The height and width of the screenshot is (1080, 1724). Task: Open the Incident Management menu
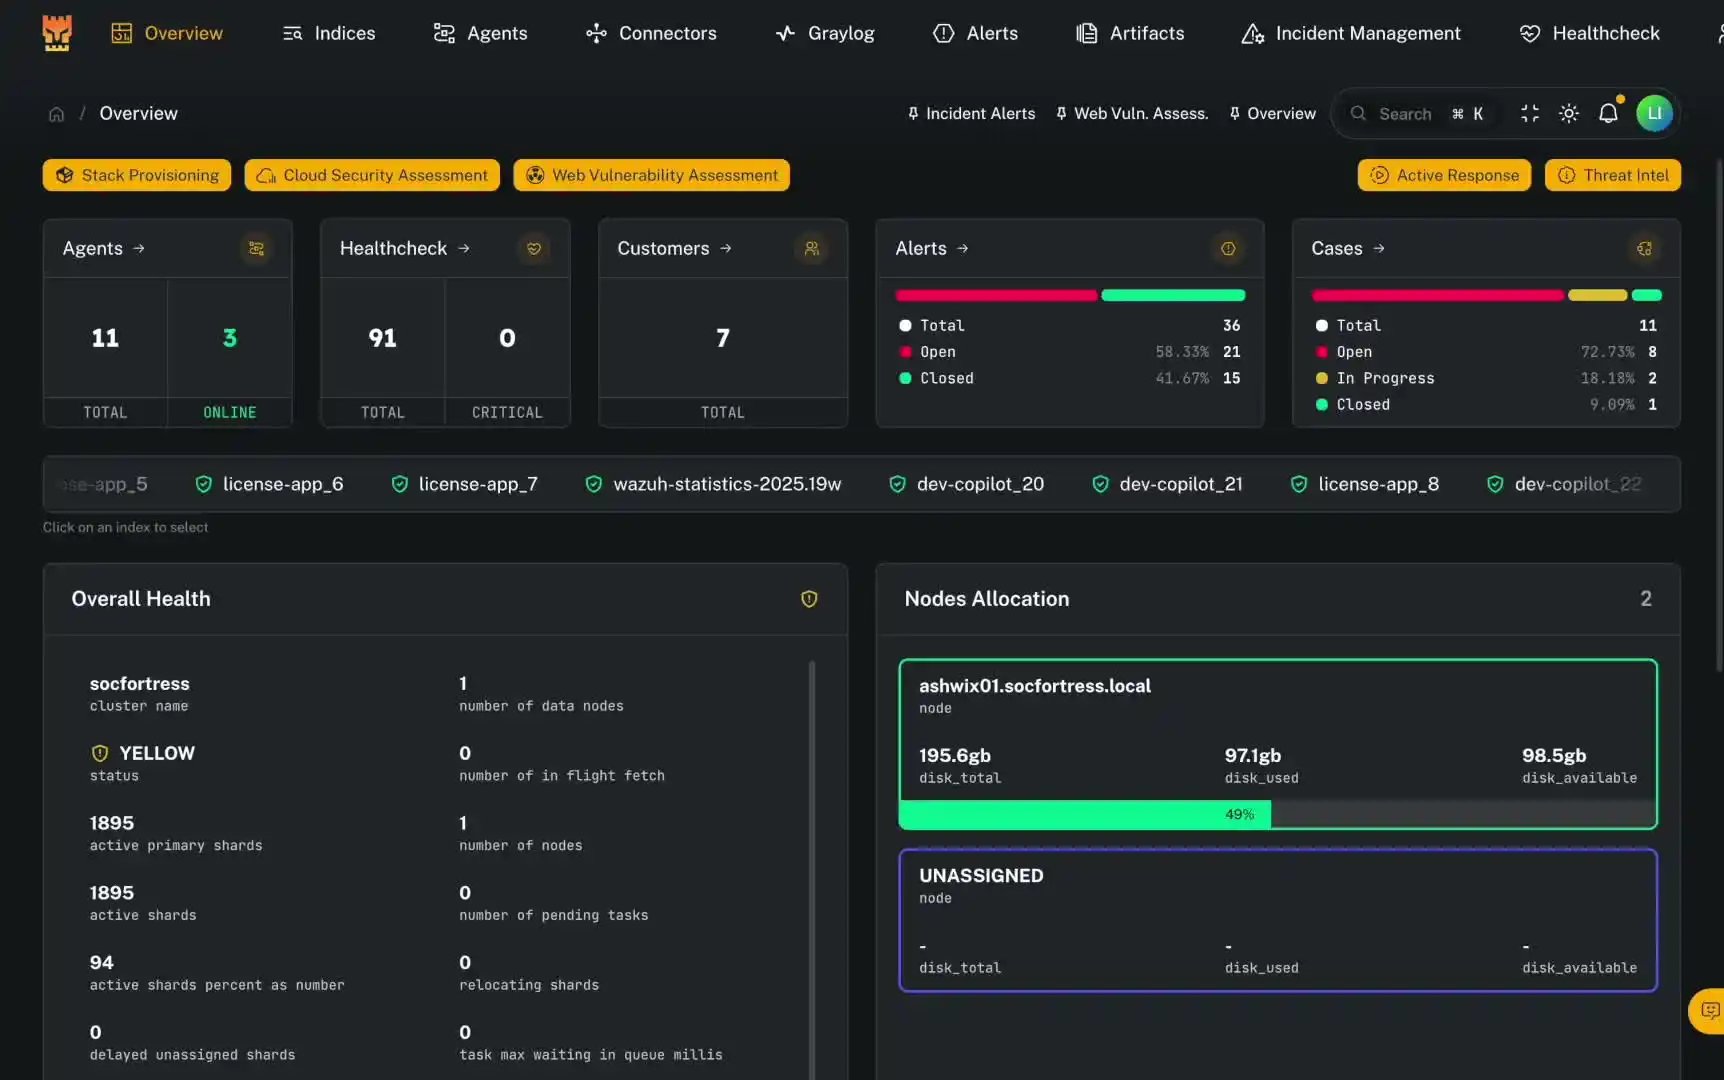coord(1351,33)
